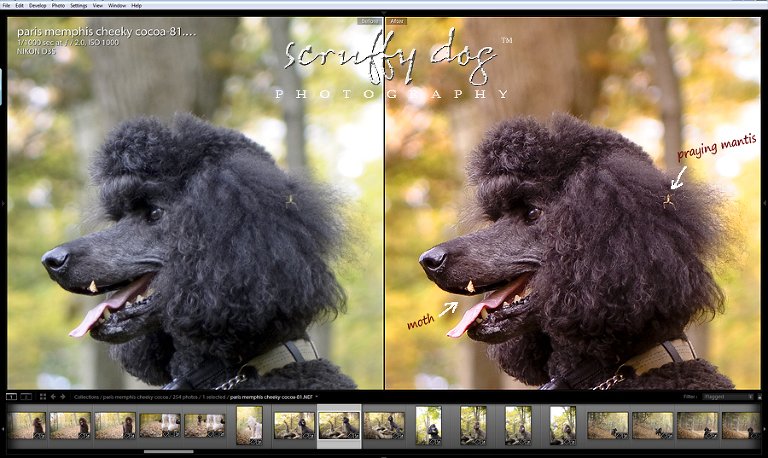This screenshot has width=768, height=458.
Task: Click the praying mantis spot marker
Action: point(668,200)
